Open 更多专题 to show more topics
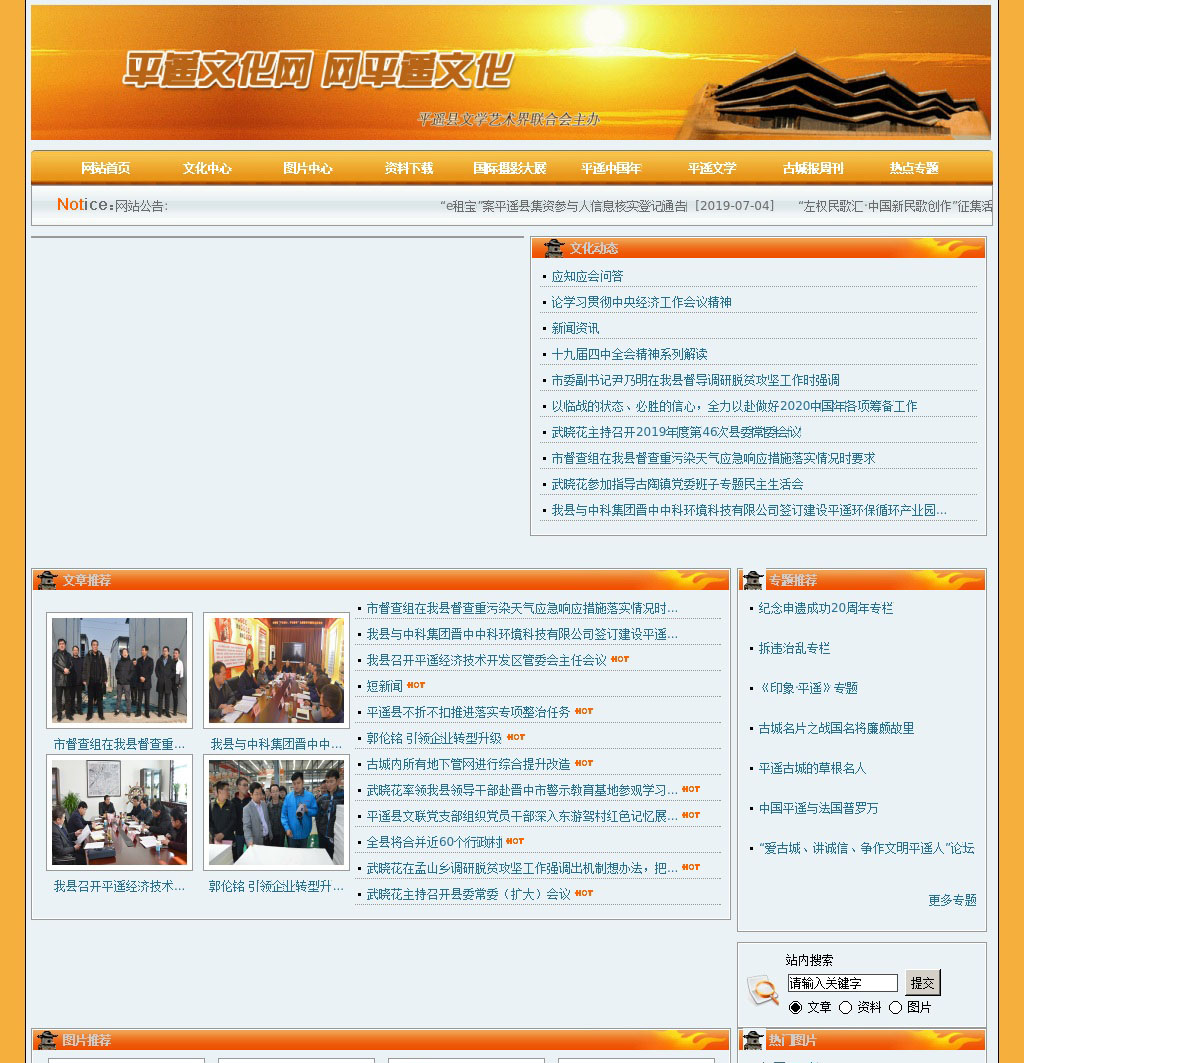Screen dimensions: 1200x1063 (x=951, y=900)
